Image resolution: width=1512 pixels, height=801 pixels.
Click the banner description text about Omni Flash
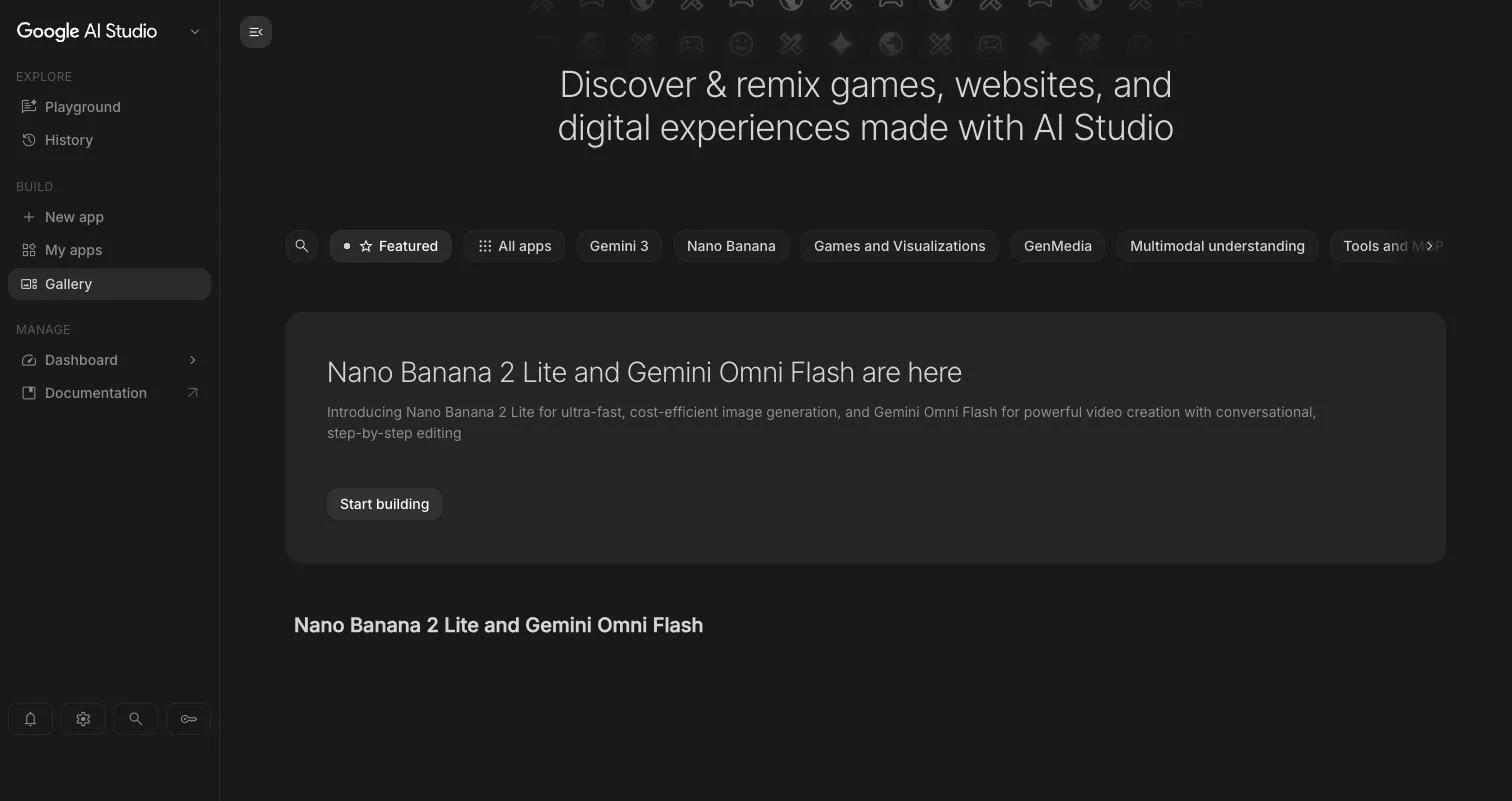821,422
